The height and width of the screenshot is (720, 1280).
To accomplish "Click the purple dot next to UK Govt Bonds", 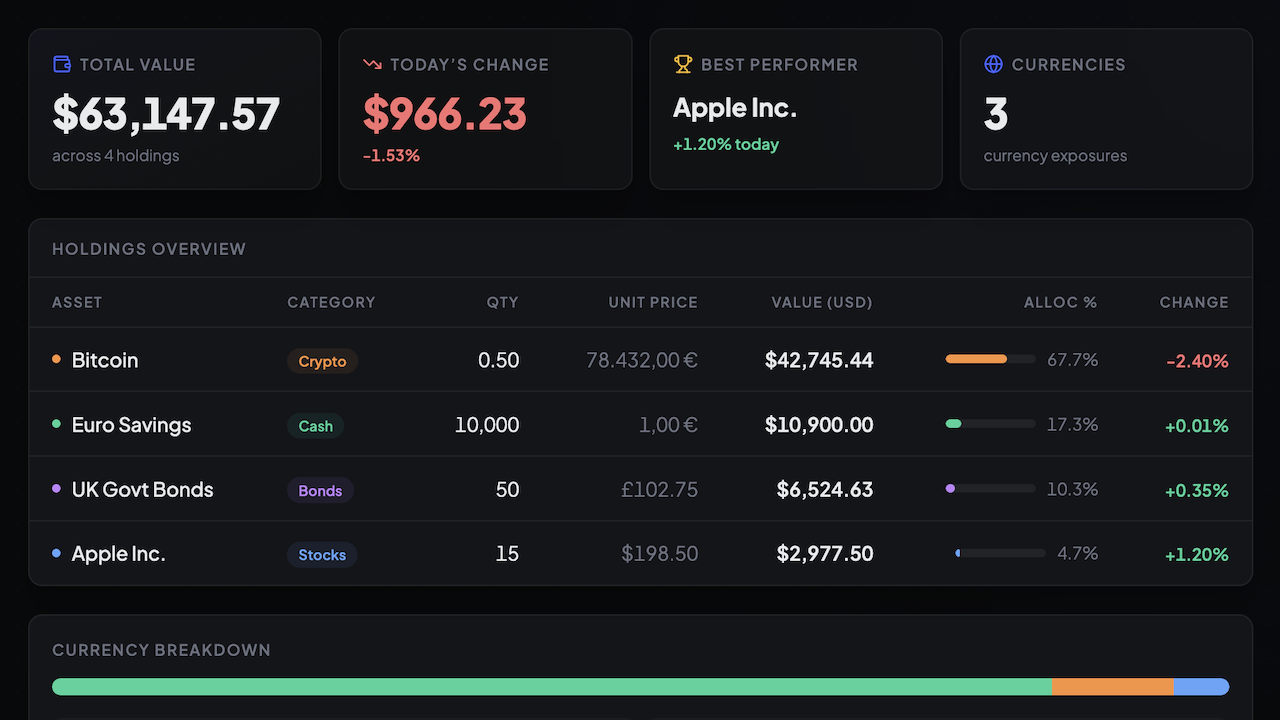I will (x=57, y=489).
